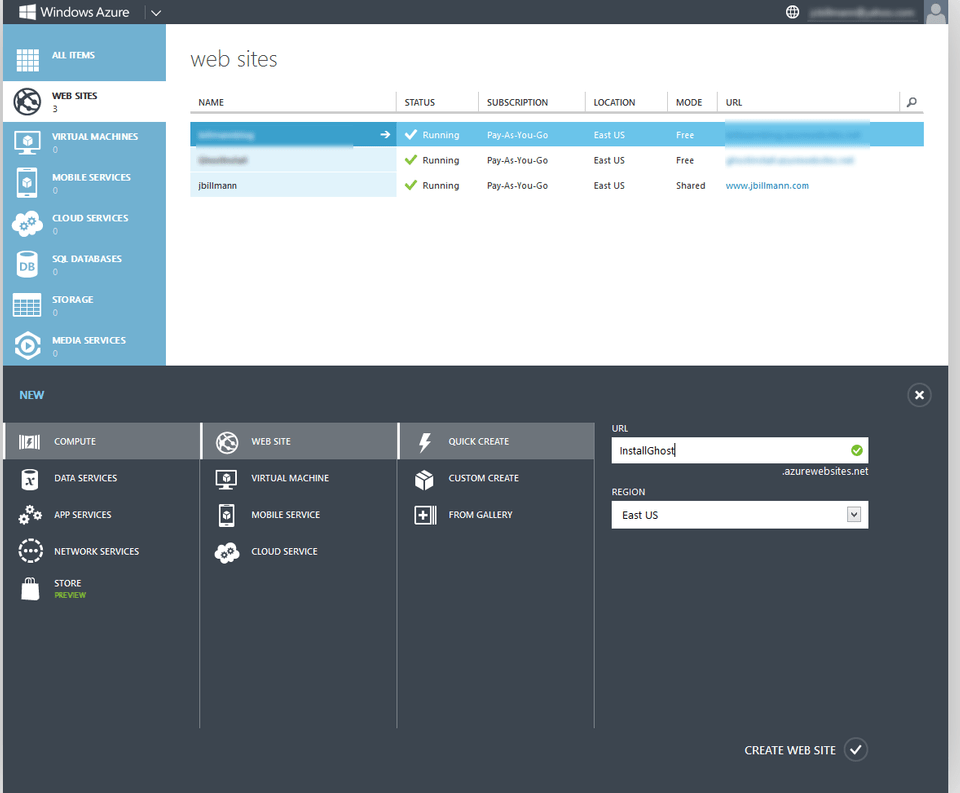
Task: Click the From Gallery plus icon
Action: tap(425, 515)
